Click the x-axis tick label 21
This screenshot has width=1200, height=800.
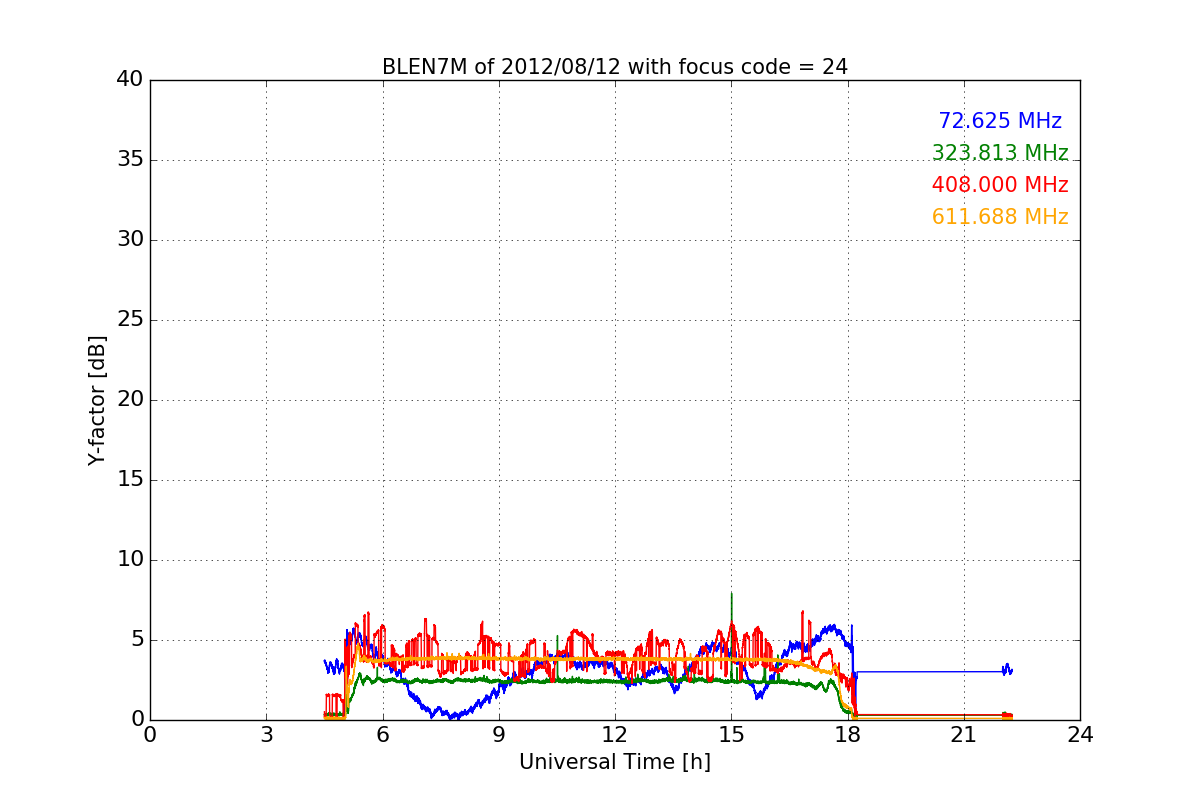point(964,735)
